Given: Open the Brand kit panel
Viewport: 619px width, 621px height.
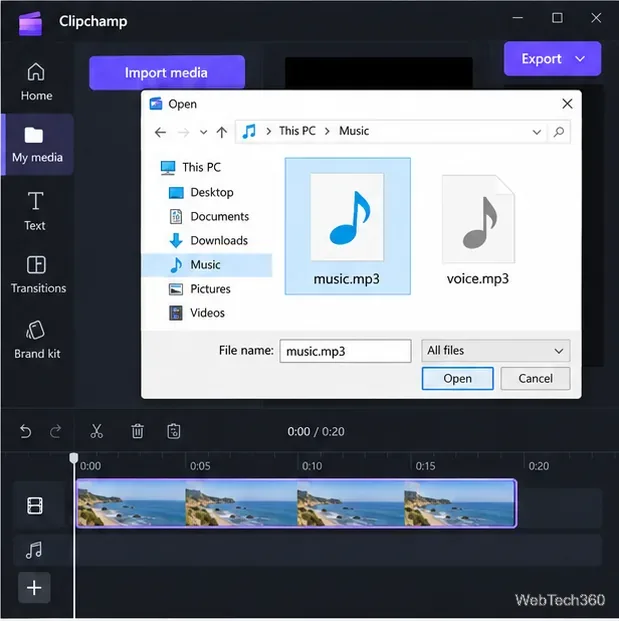Looking at the screenshot, I should 37,340.
